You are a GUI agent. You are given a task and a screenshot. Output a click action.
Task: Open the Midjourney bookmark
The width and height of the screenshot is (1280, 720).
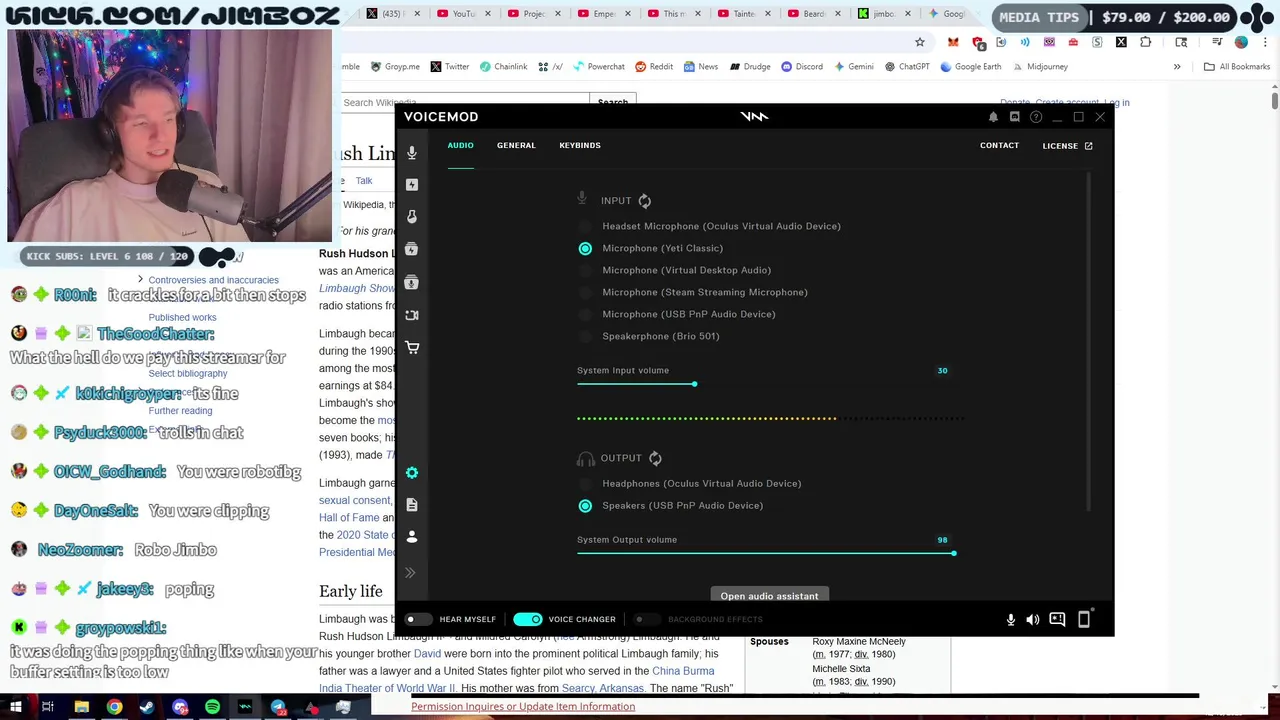click(x=1040, y=67)
